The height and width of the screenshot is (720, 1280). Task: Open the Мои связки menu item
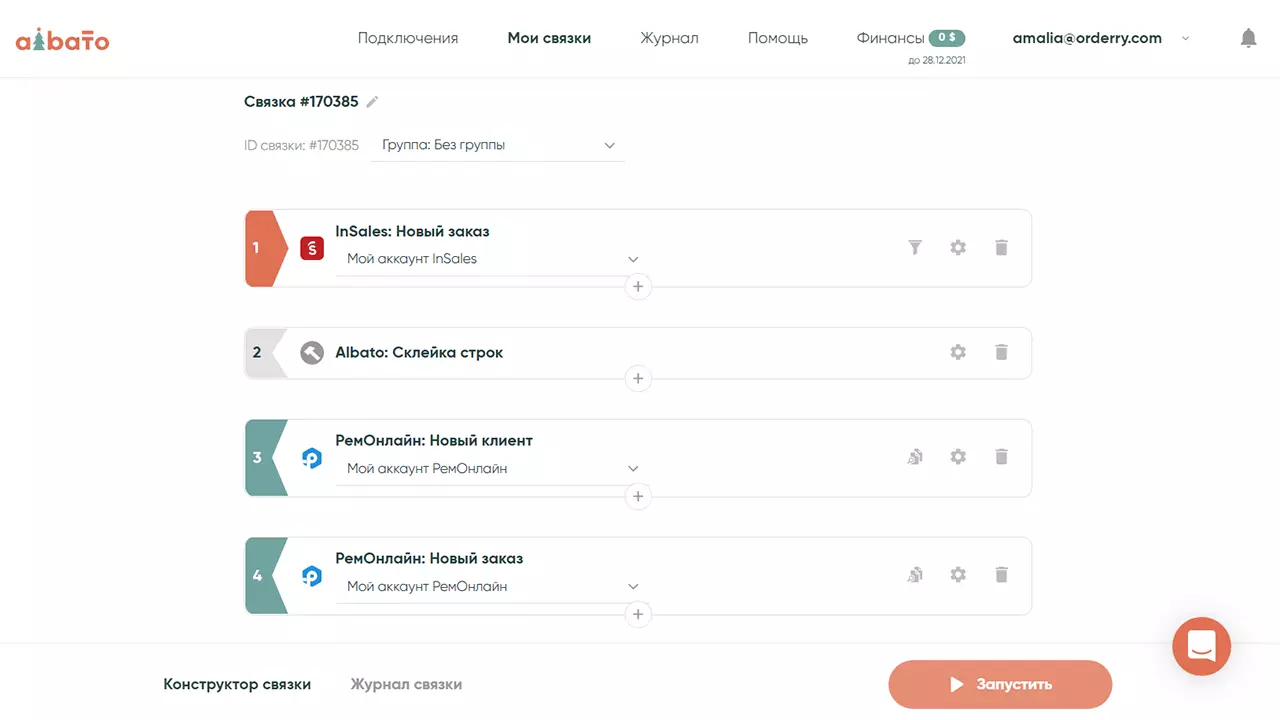coord(549,38)
